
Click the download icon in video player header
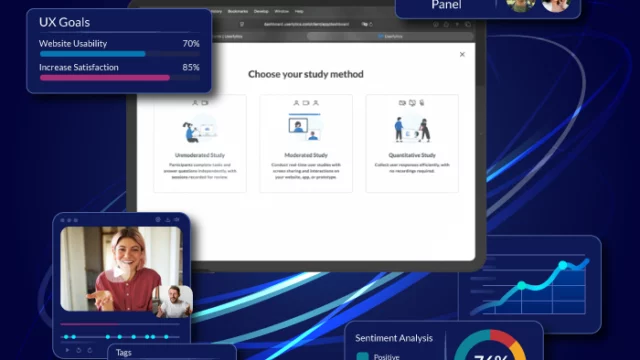click(168, 220)
